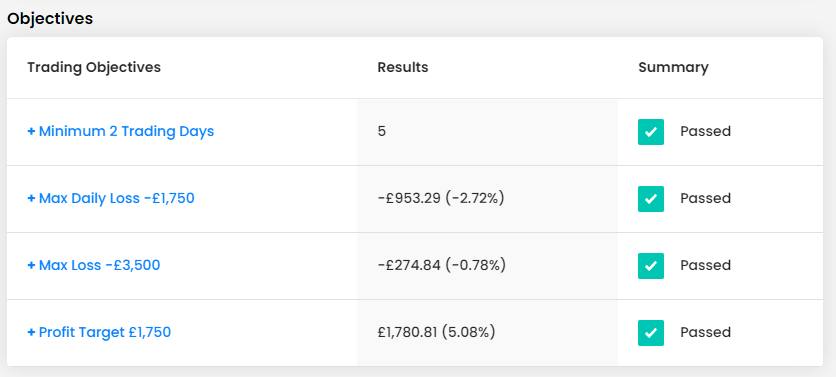Click Passed status for Profit Target
Viewport: 836px width, 377px height.
pos(705,332)
